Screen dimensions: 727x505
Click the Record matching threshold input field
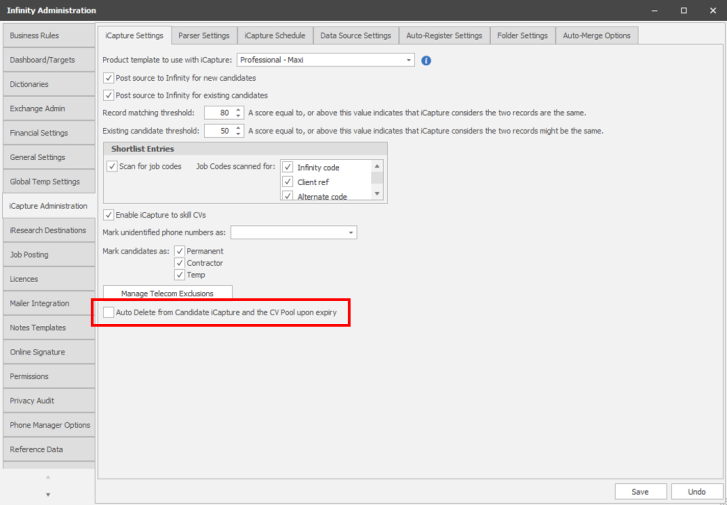coord(218,113)
